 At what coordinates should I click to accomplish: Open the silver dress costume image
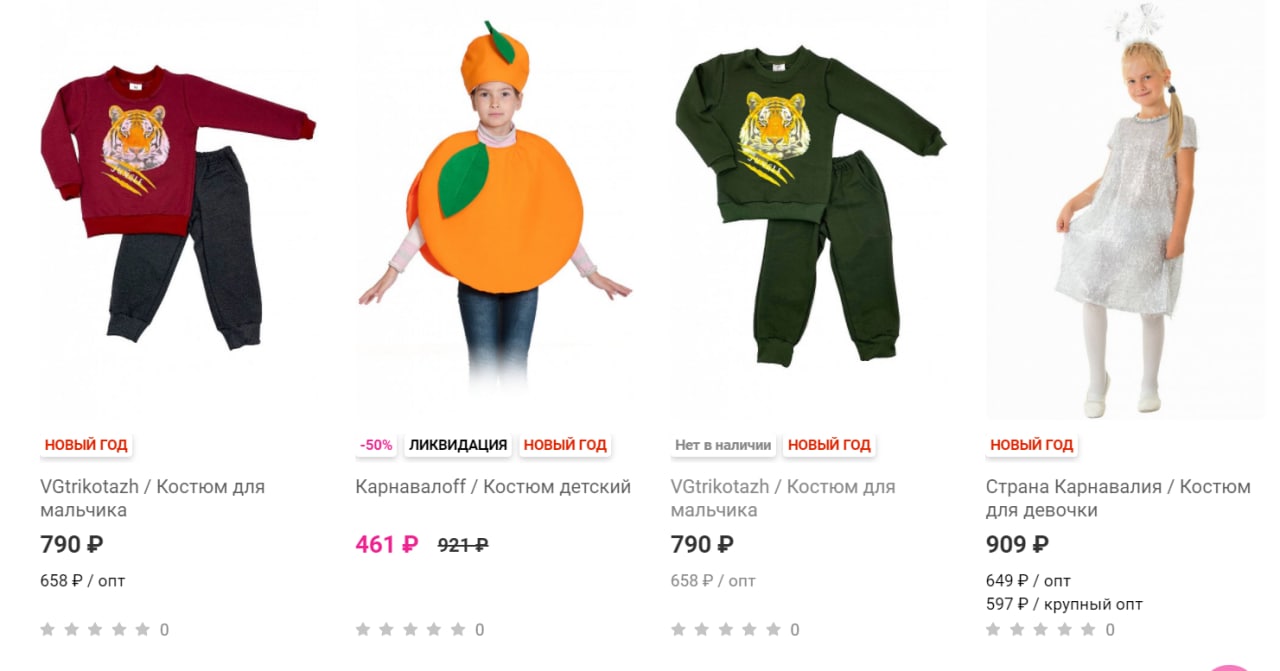click(1126, 210)
